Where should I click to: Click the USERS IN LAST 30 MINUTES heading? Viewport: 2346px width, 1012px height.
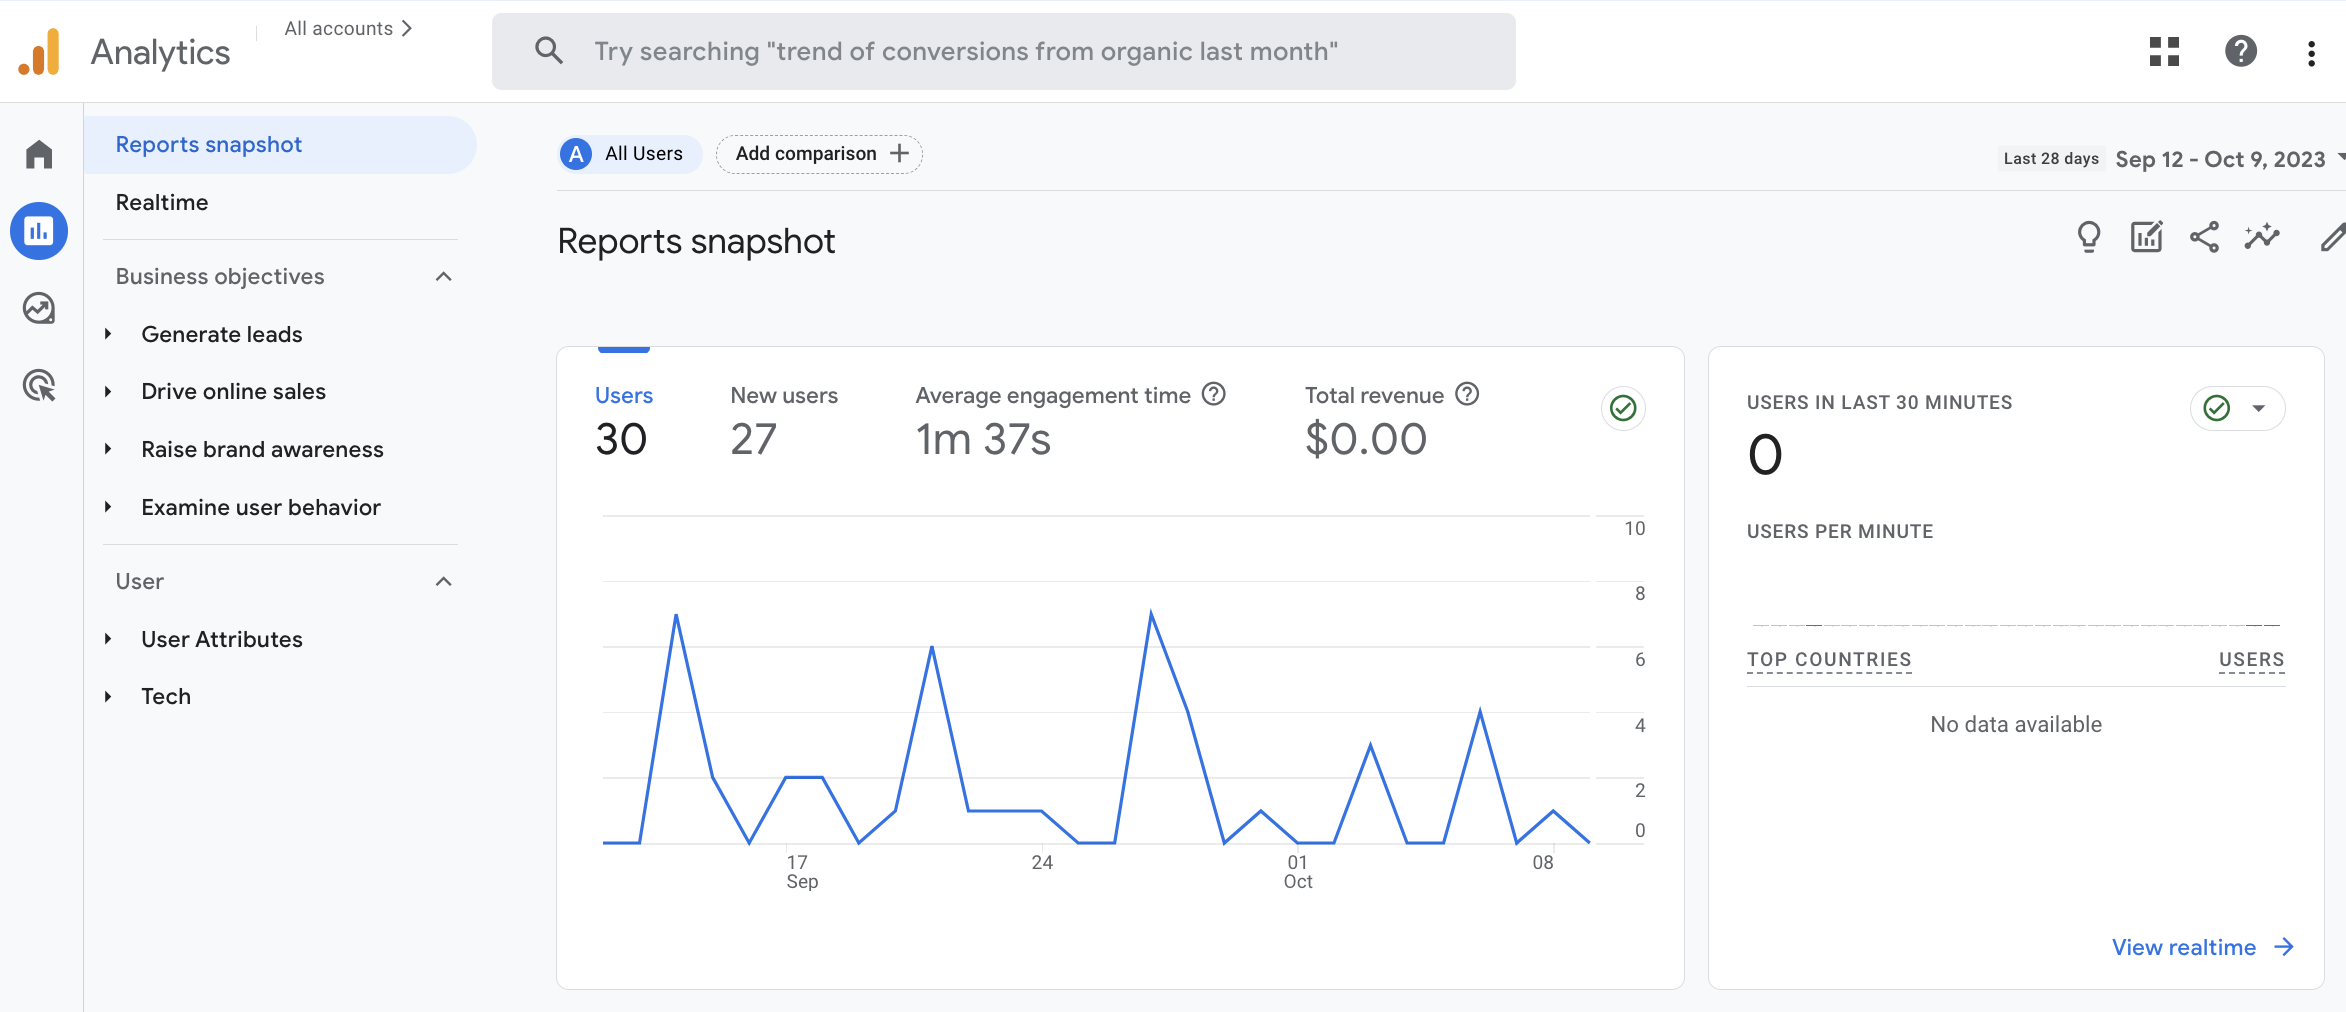coord(1879,402)
